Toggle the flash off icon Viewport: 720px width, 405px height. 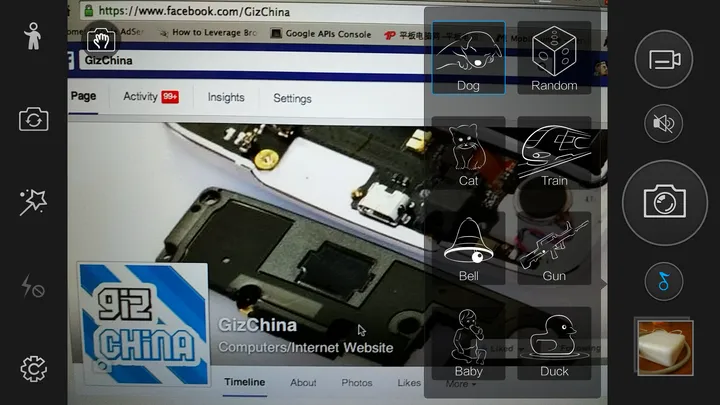click(x=33, y=287)
